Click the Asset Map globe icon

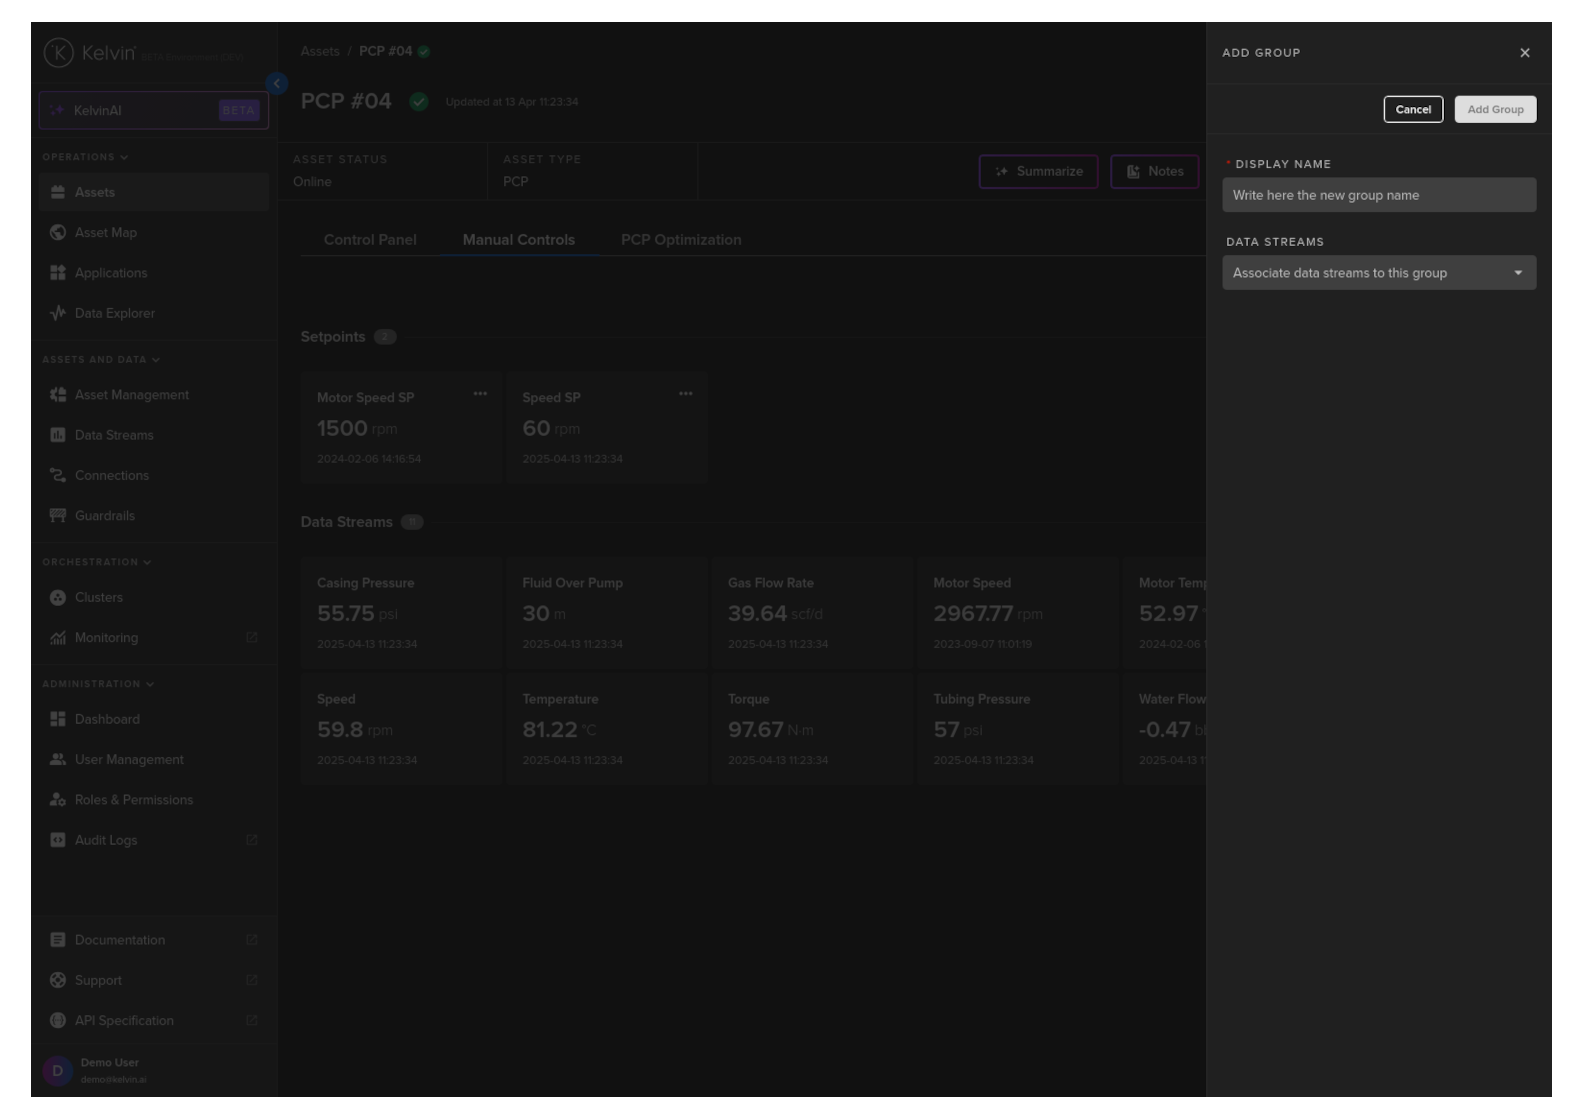pyautogui.click(x=58, y=233)
